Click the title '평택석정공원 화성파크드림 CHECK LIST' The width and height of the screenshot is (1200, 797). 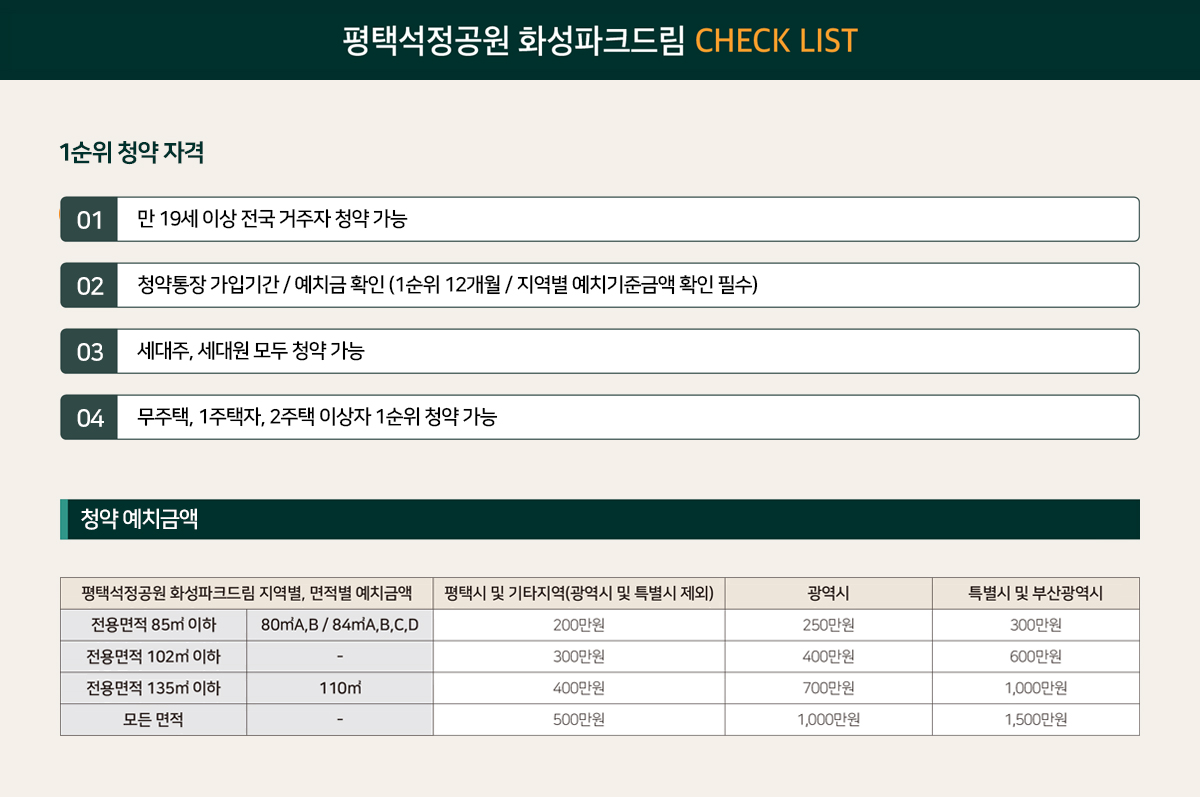tap(600, 40)
